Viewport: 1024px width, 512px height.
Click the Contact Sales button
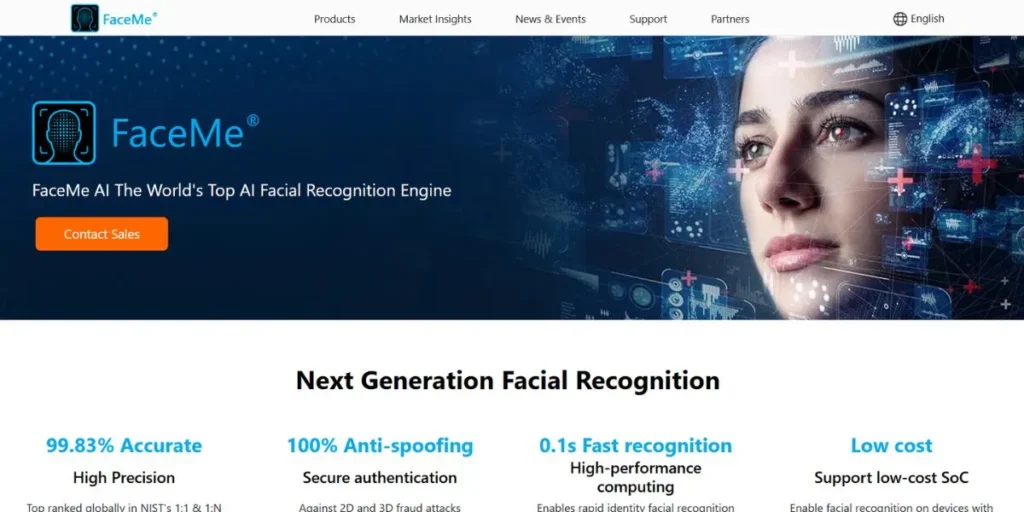pos(102,234)
